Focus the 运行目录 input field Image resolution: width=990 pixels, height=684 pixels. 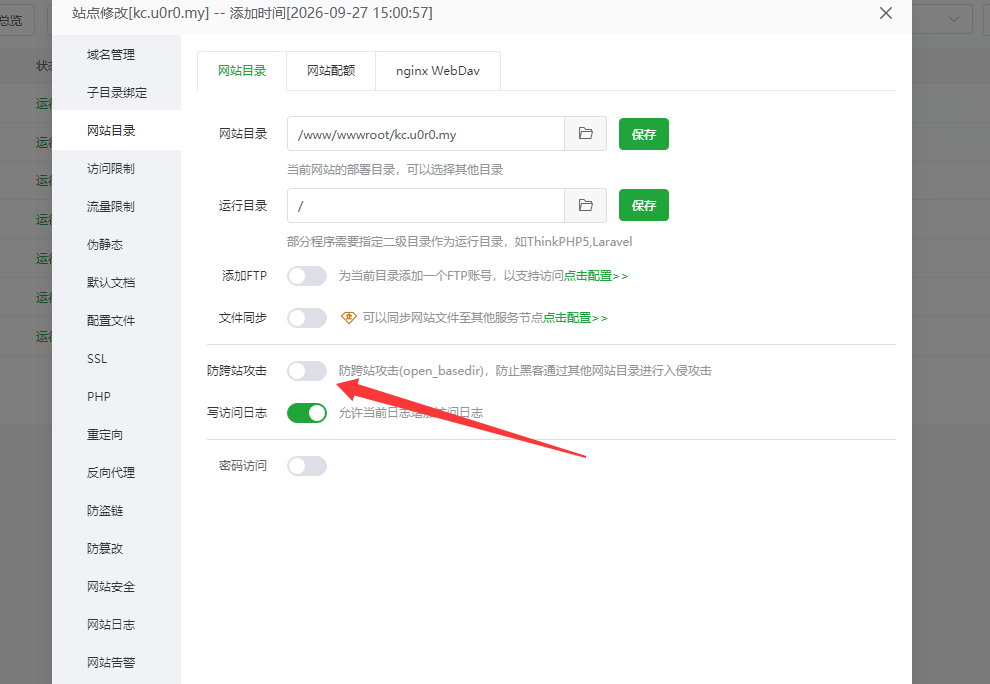pos(426,205)
